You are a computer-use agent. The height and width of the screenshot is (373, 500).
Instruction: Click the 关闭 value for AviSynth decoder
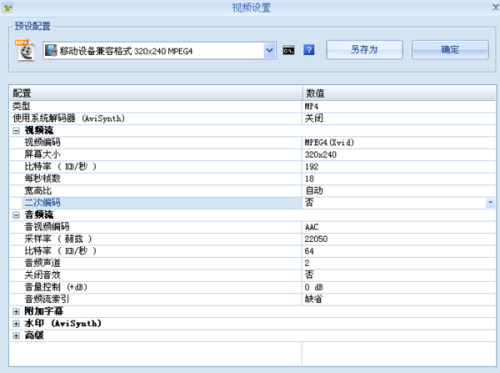[x=314, y=118]
